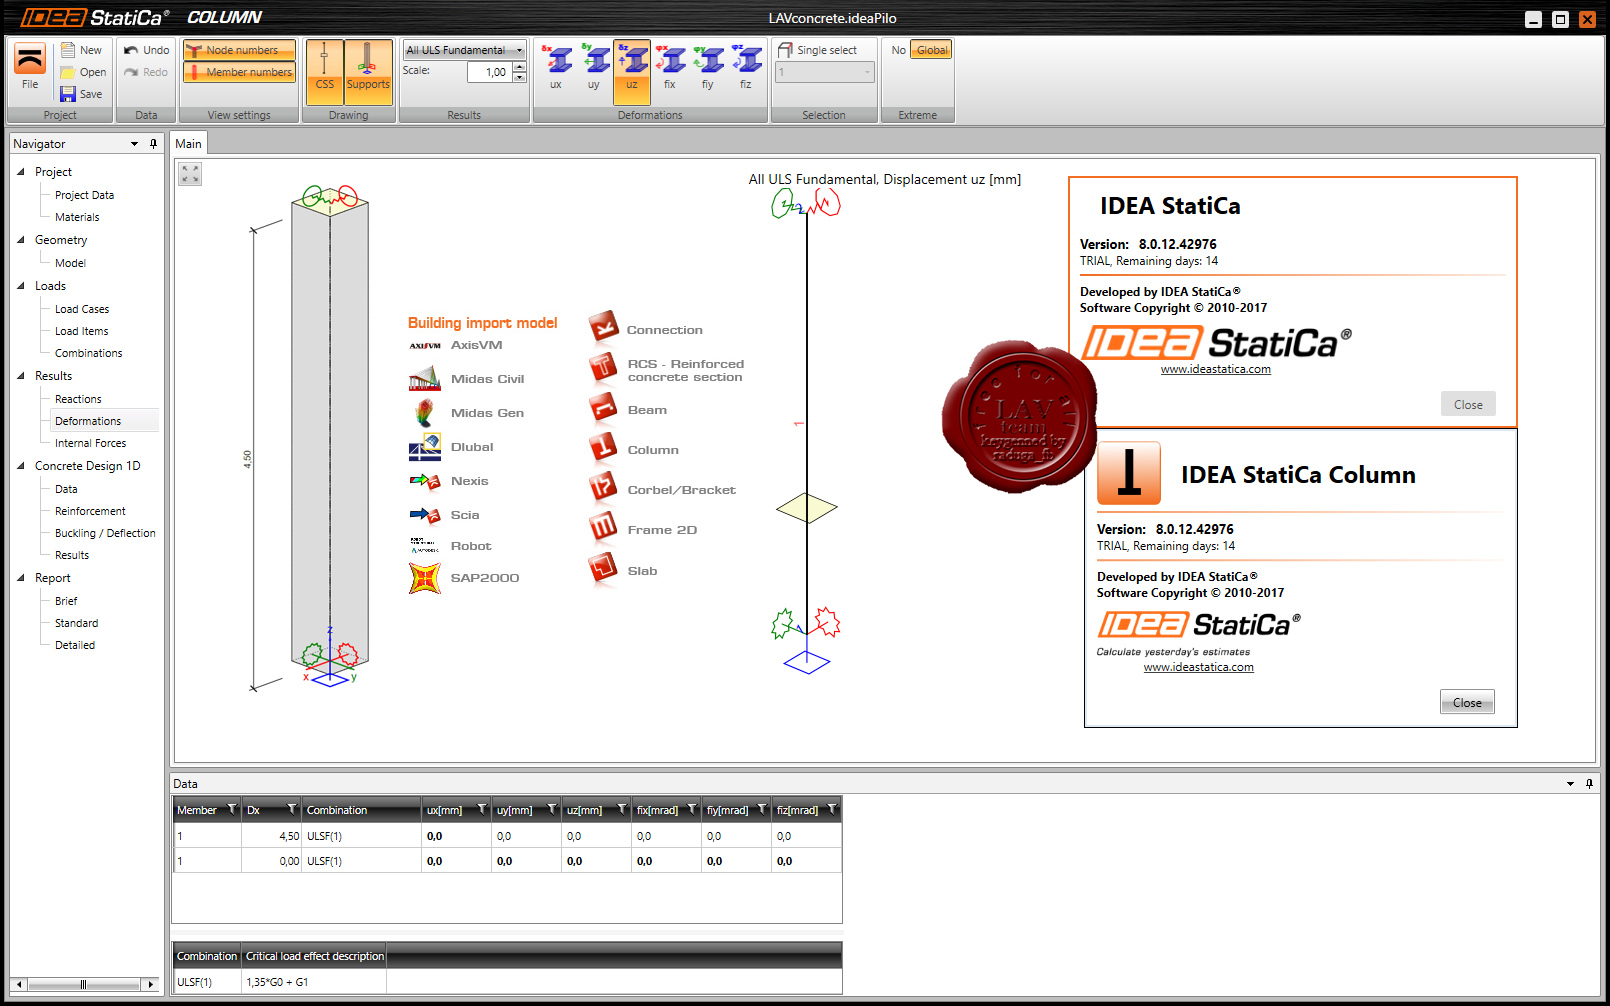The image size is (1610, 1006).
Task: Open Project Data in navigator
Action: point(84,195)
